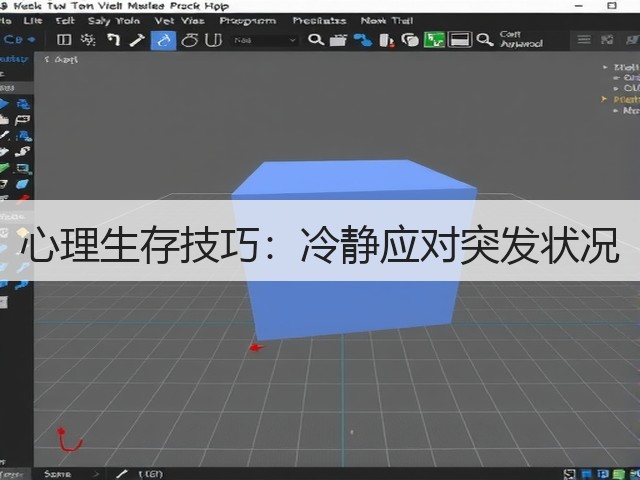Click the sparkle particles icon in toolbar
The image size is (640, 480).
point(88,40)
